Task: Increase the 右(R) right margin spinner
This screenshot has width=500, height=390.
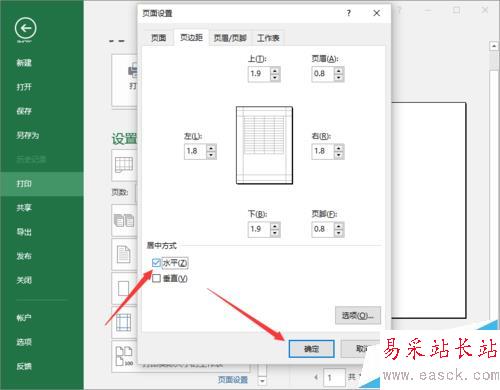Action: coord(339,148)
